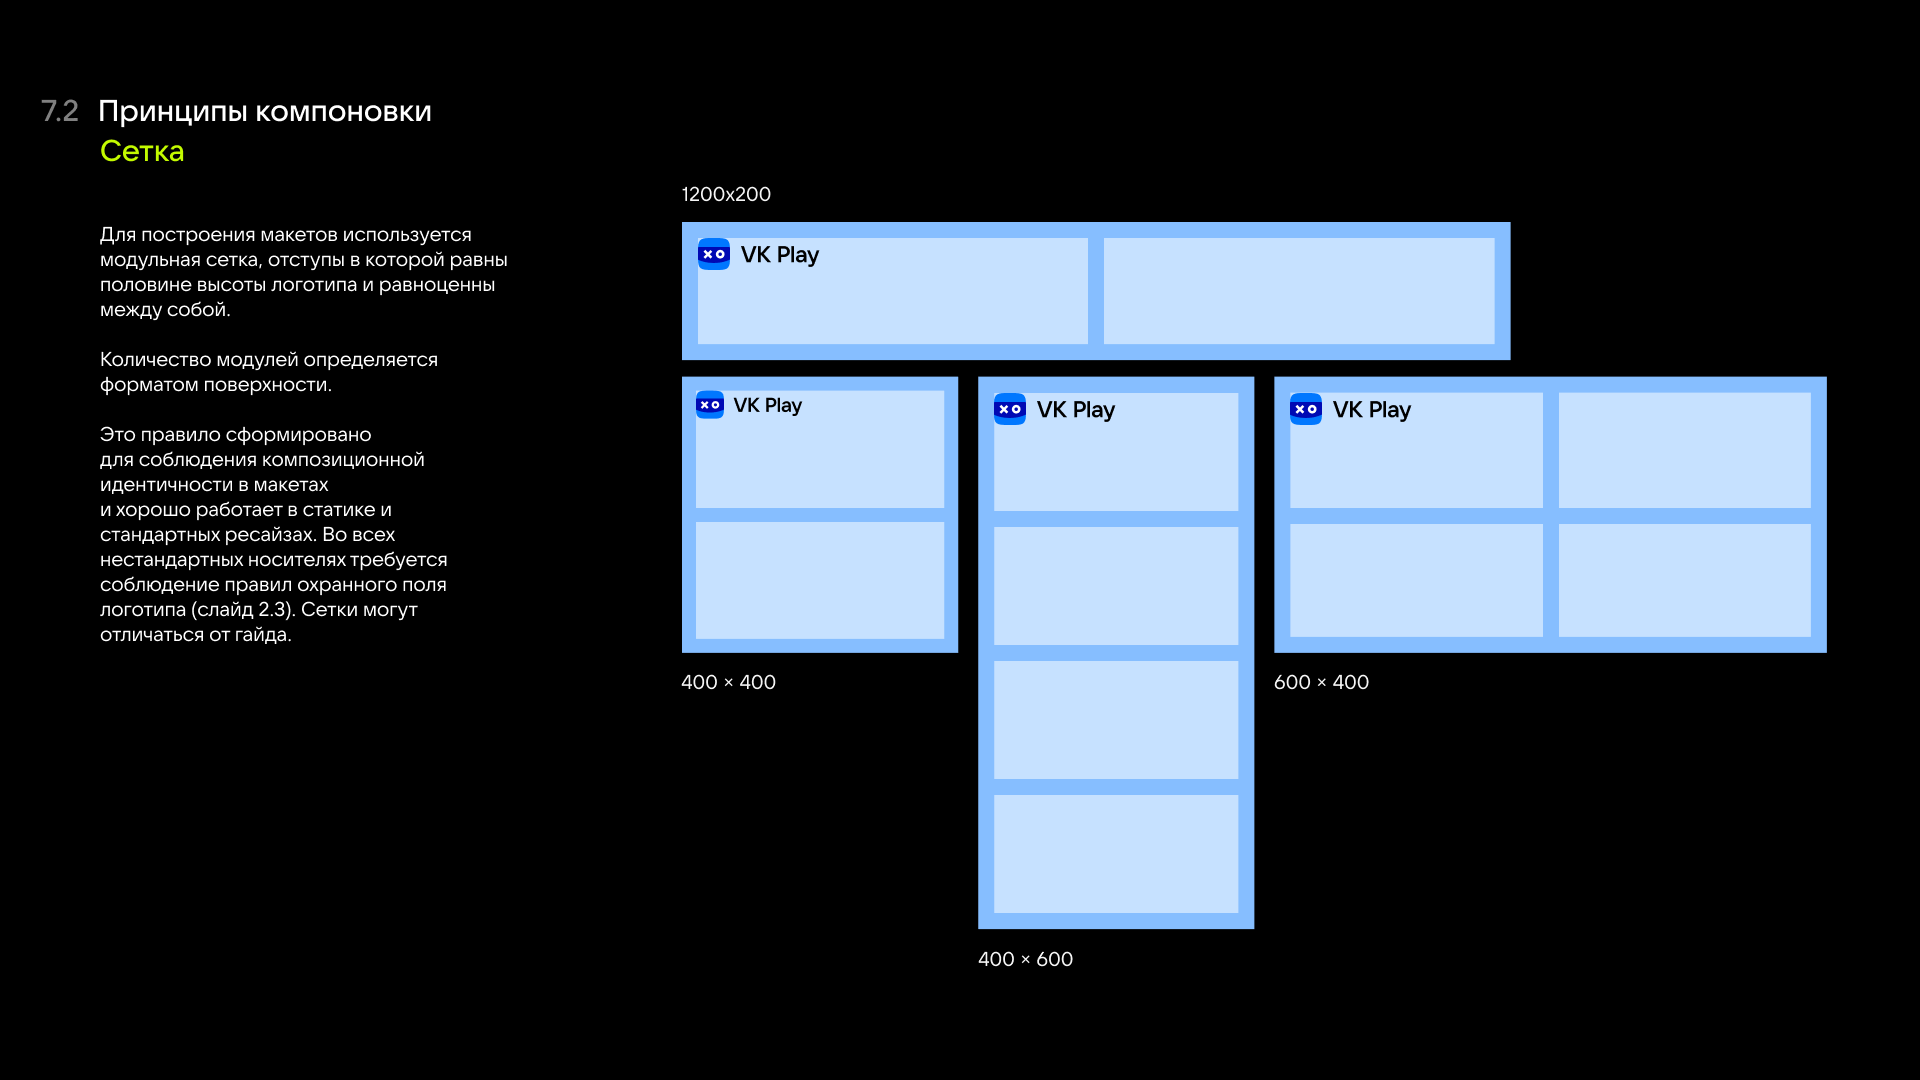
Task: Select the '400 × 400' size label
Action: coord(728,682)
